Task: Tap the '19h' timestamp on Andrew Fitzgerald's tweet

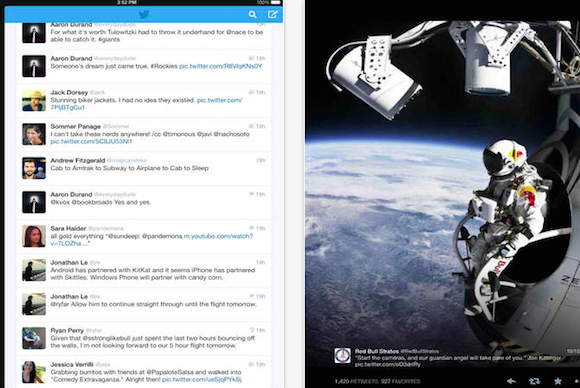Action: (261, 160)
